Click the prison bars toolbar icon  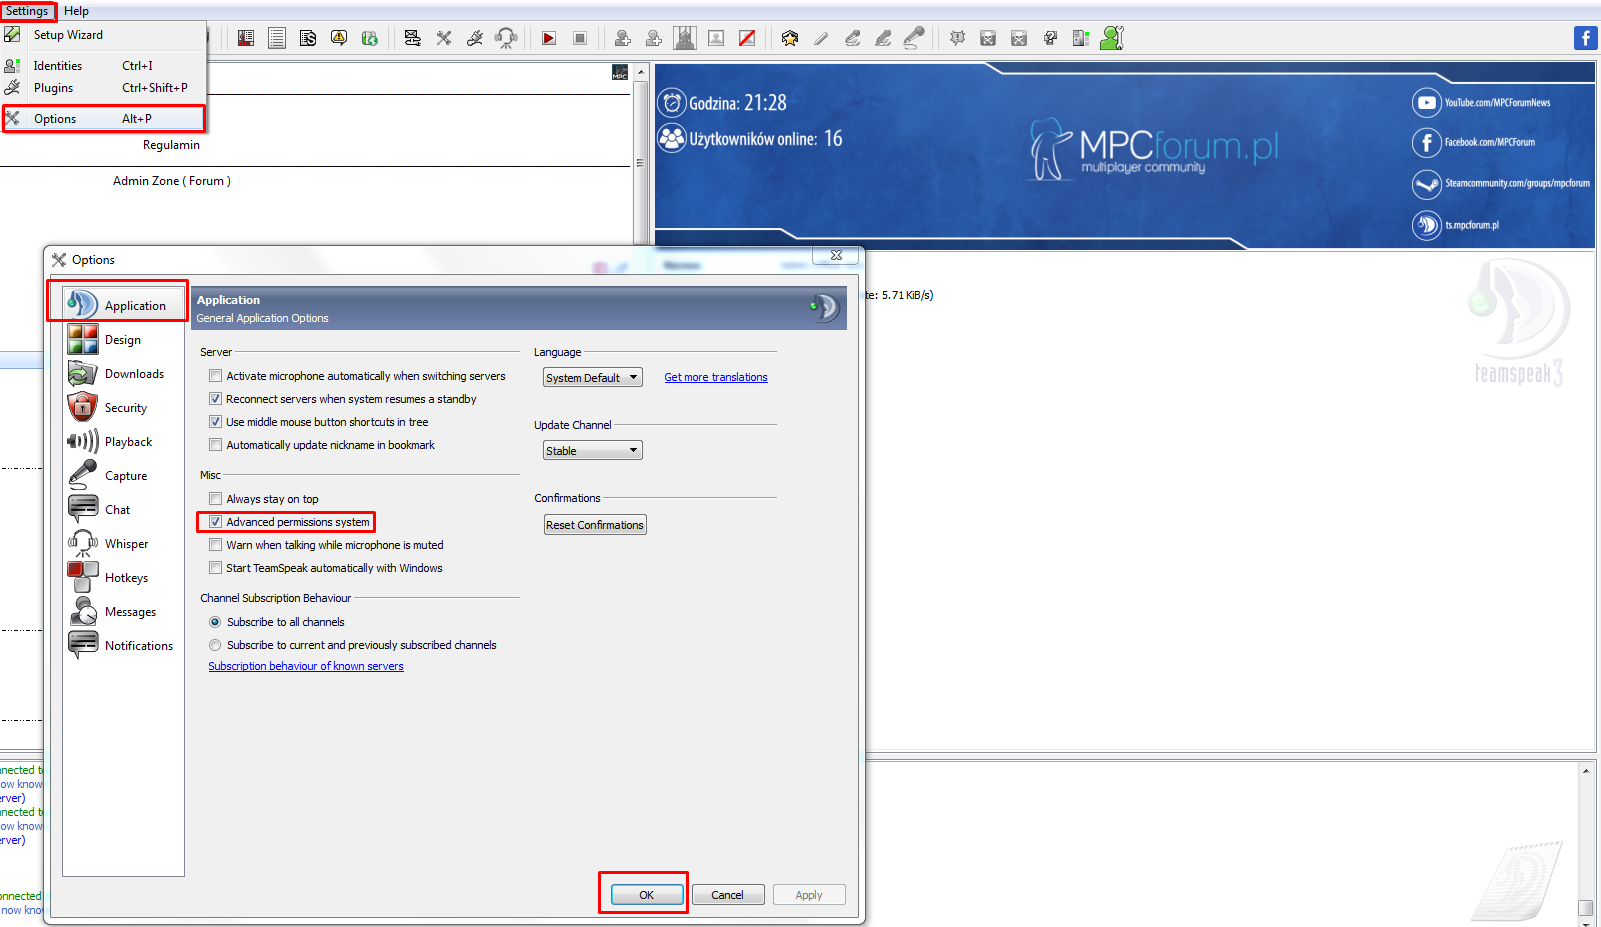tap(685, 38)
